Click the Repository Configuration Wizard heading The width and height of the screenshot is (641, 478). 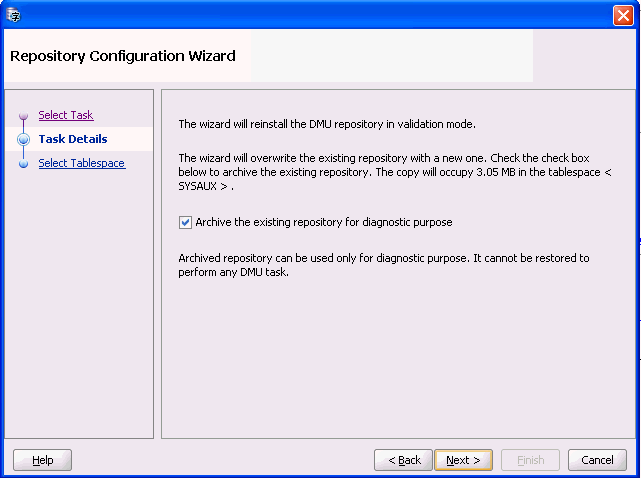(x=123, y=56)
